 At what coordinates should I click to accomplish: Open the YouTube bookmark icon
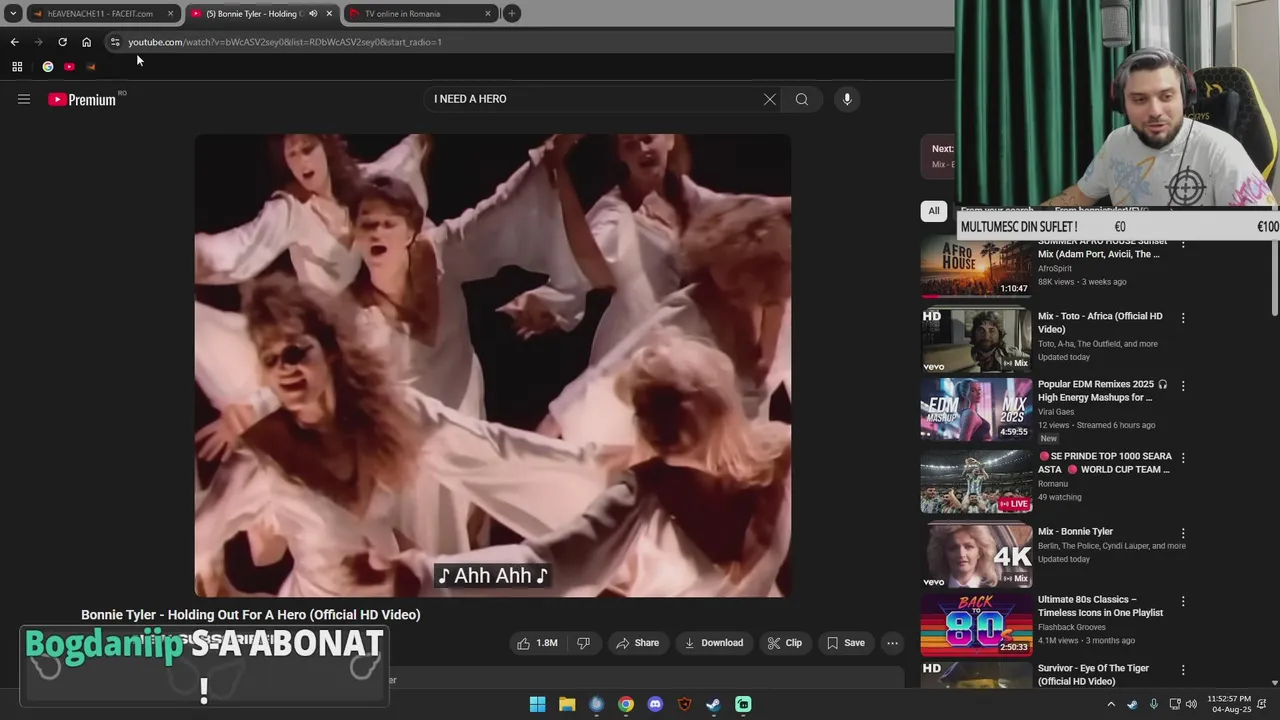69,67
